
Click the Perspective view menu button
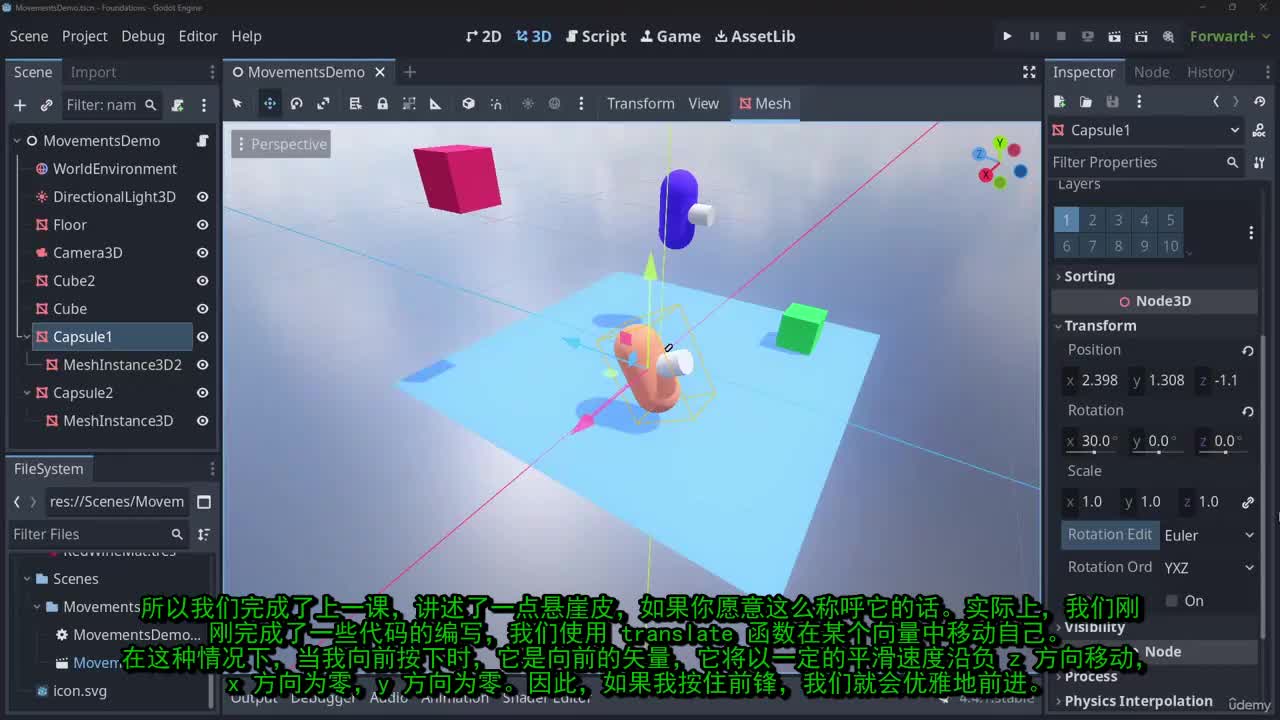[x=280, y=144]
